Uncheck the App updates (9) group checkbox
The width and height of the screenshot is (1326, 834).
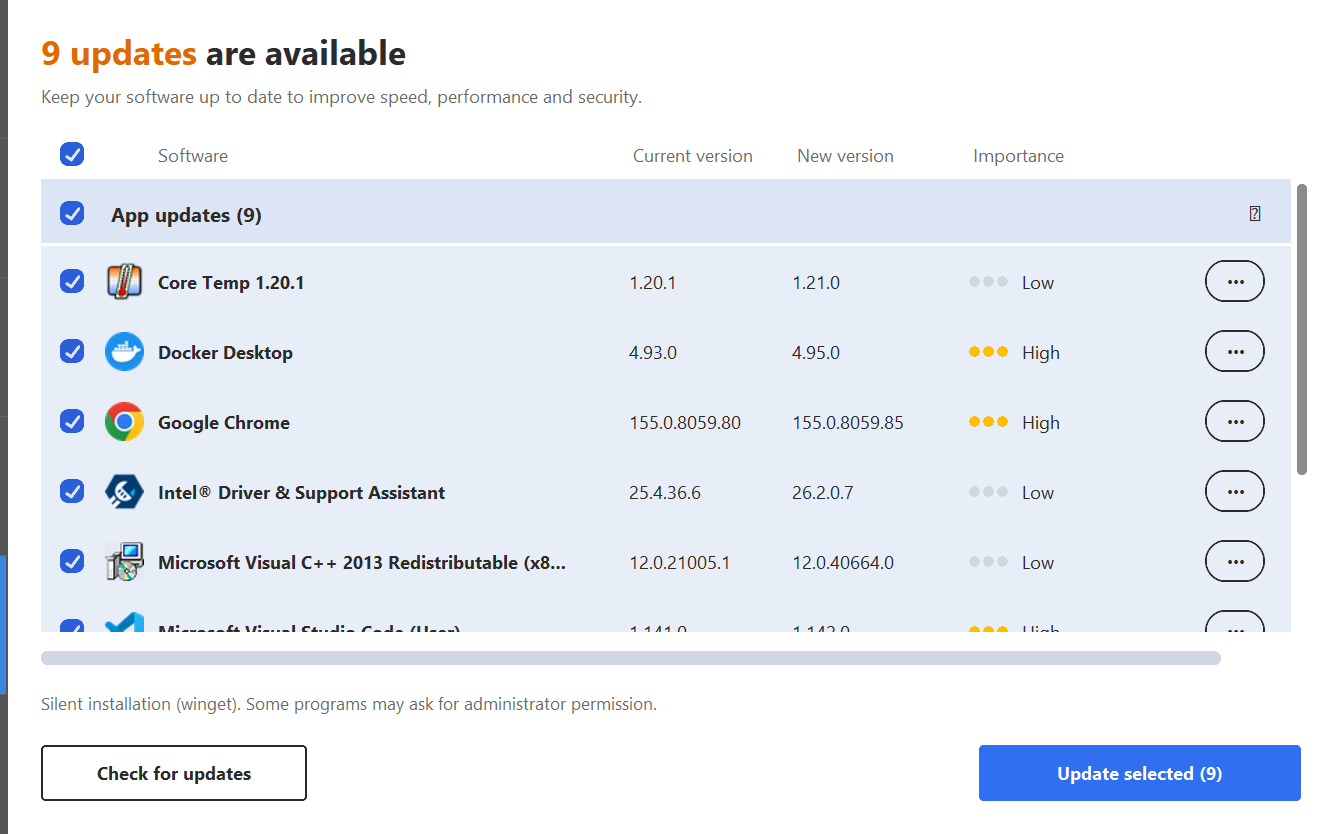[72, 213]
